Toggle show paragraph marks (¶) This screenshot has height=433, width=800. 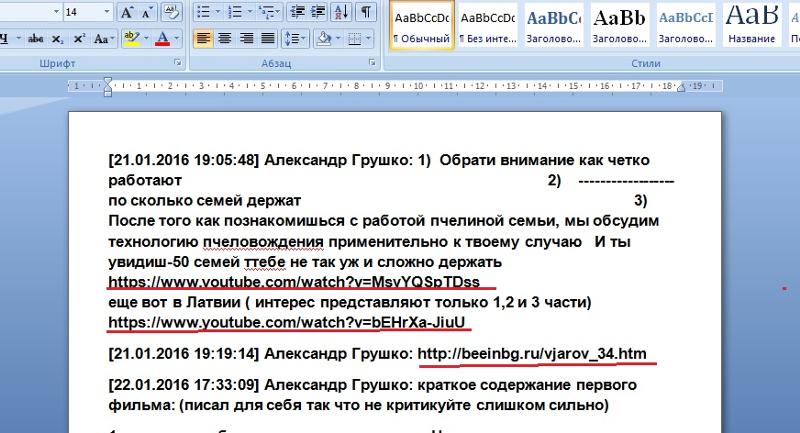pyautogui.click(x=366, y=12)
